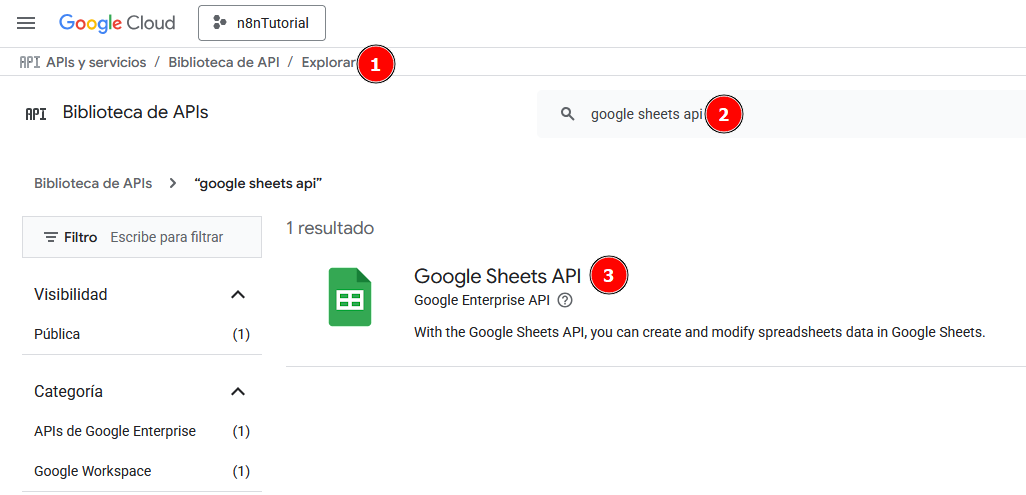Open Biblioteca de API breadcrumb
Viewport: 1026px width, 495px height.
pos(224,63)
